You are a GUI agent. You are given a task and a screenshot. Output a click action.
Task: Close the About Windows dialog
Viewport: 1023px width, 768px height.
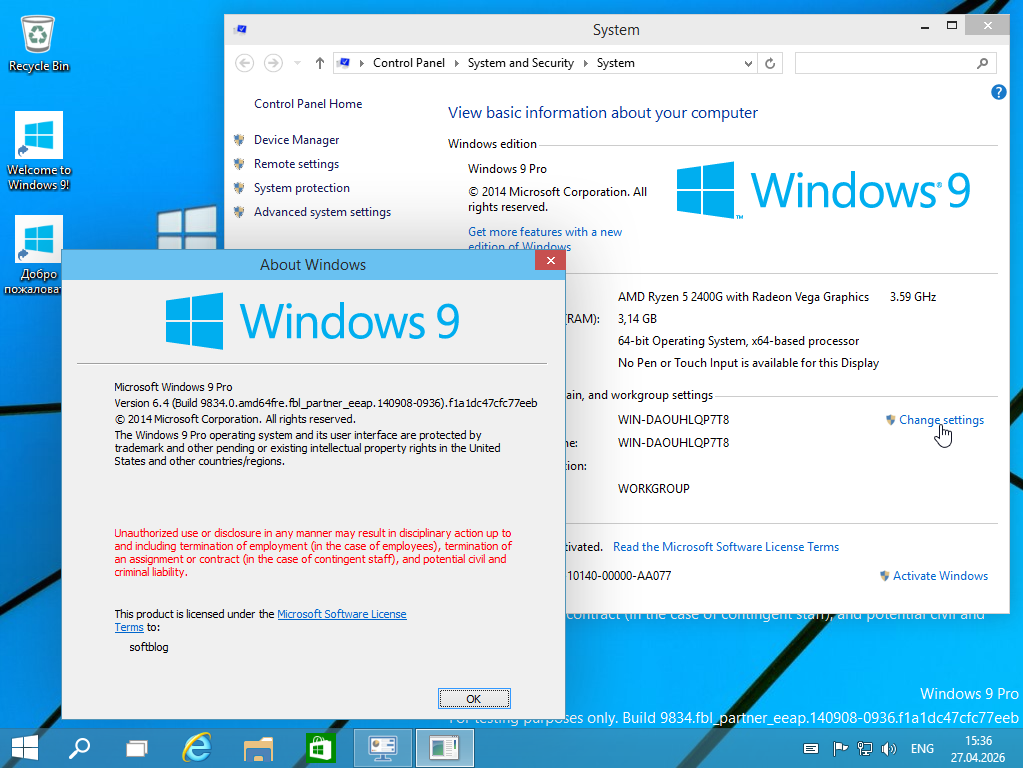[550, 260]
